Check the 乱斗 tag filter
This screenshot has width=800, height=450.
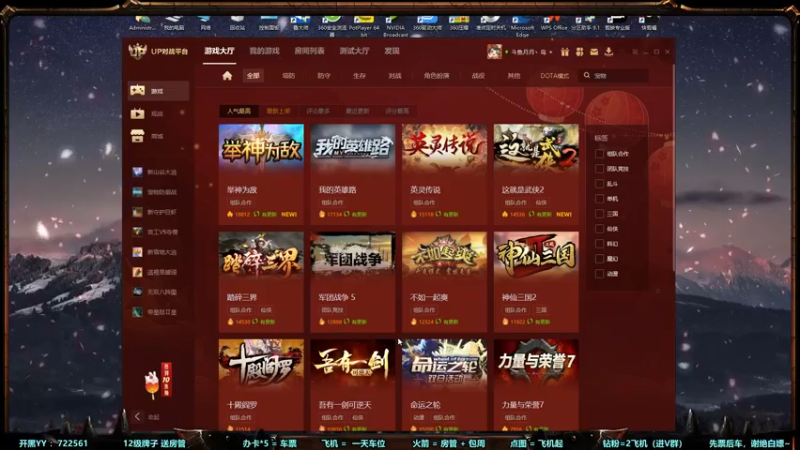tap(599, 184)
